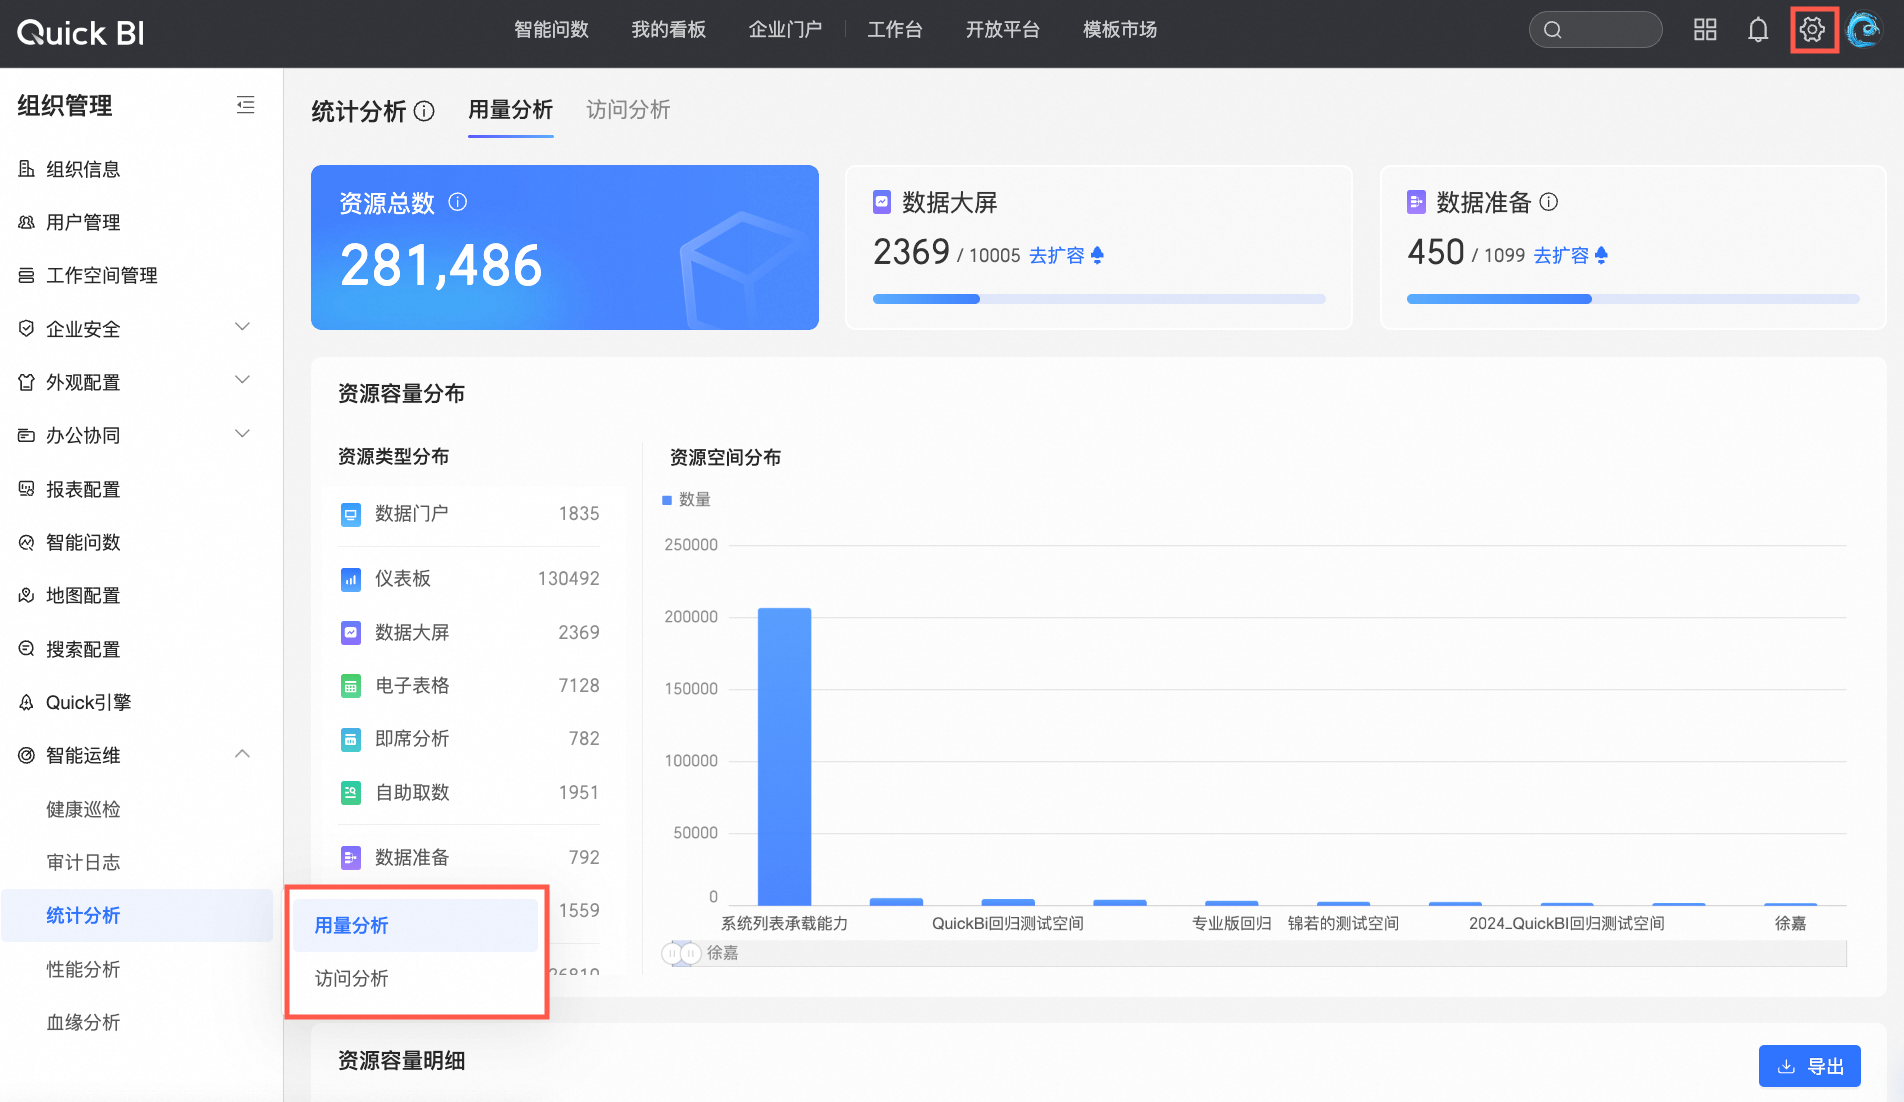Click 去扩容 link on 数据大屏 card
1904x1102 pixels.
(x=1066, y=255)
